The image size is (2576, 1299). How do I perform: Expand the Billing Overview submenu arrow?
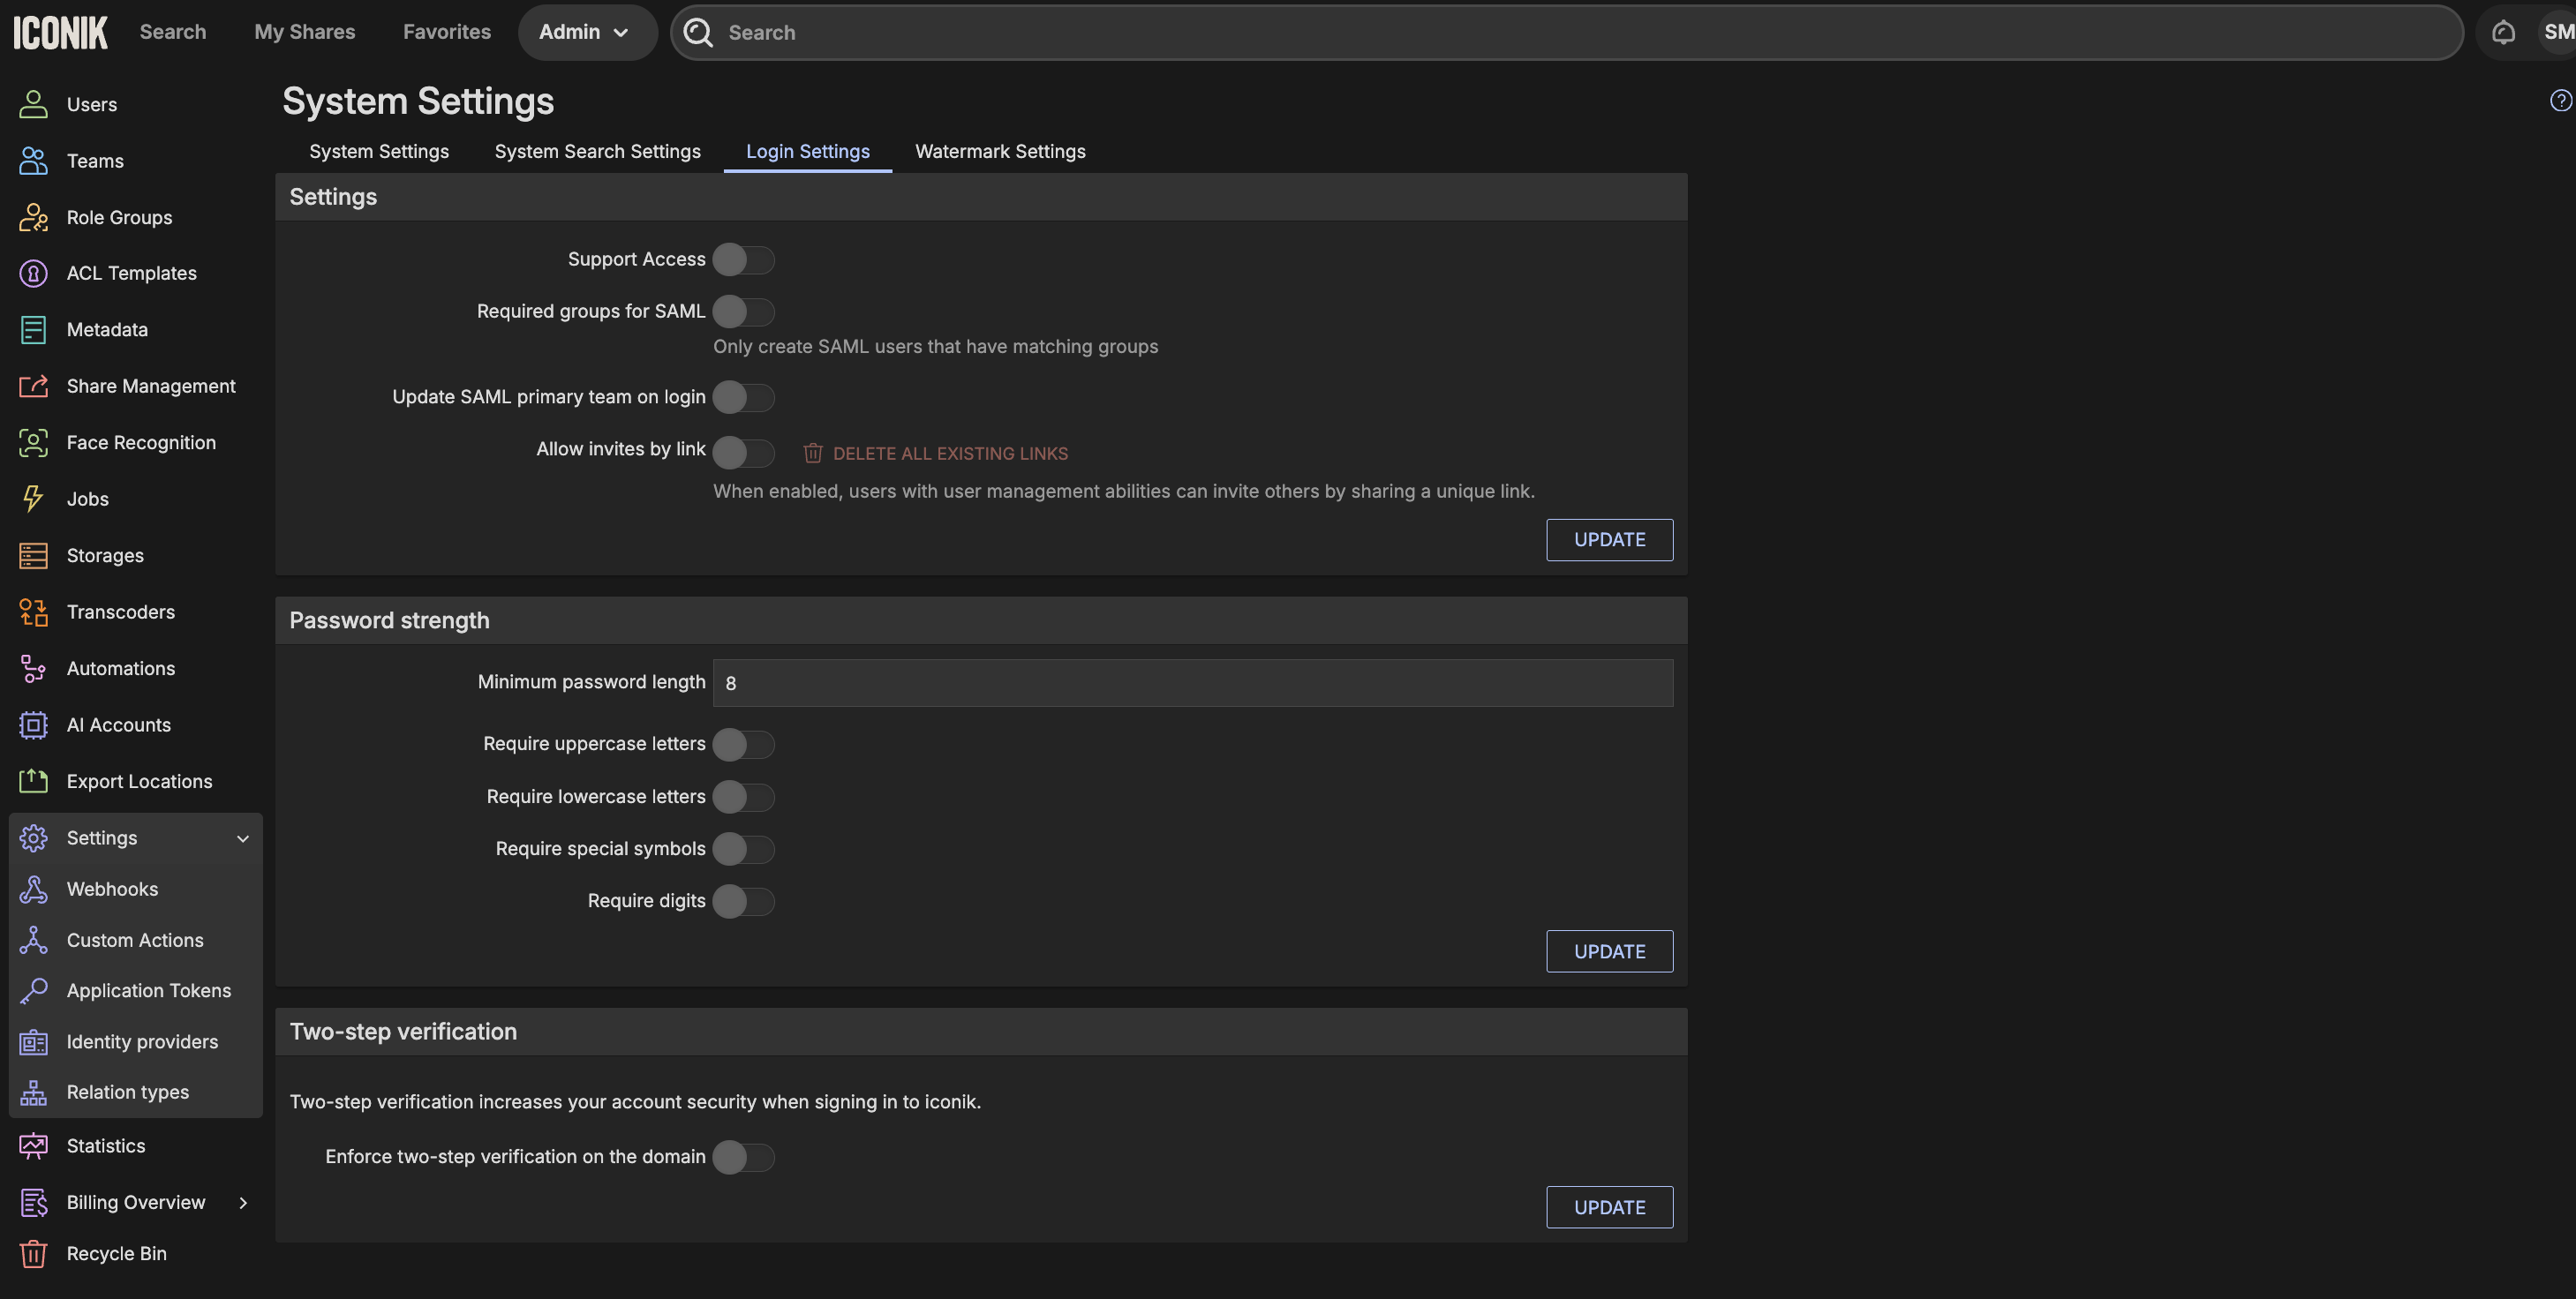(242, 1202)
